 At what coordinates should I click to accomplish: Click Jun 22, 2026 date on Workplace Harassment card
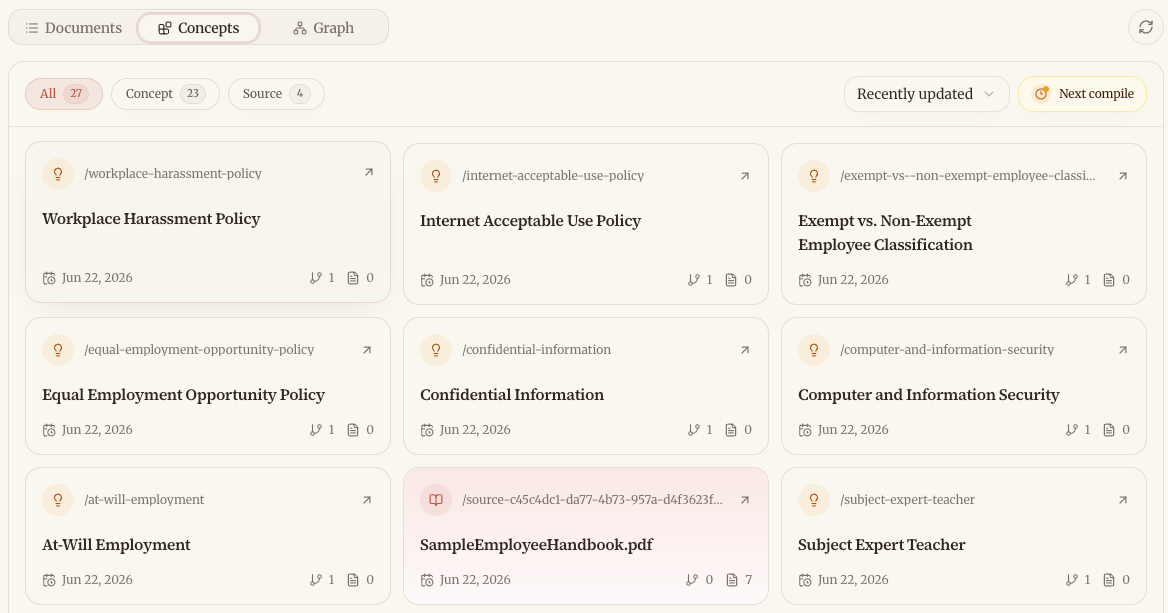(x=97, y=278)
